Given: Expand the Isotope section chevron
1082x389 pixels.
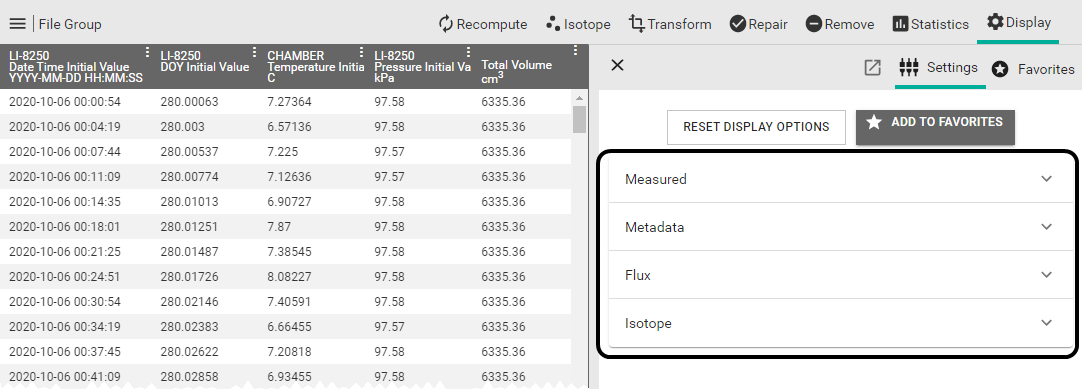Looking at the screenshot, I should (x=1047, y=323).
